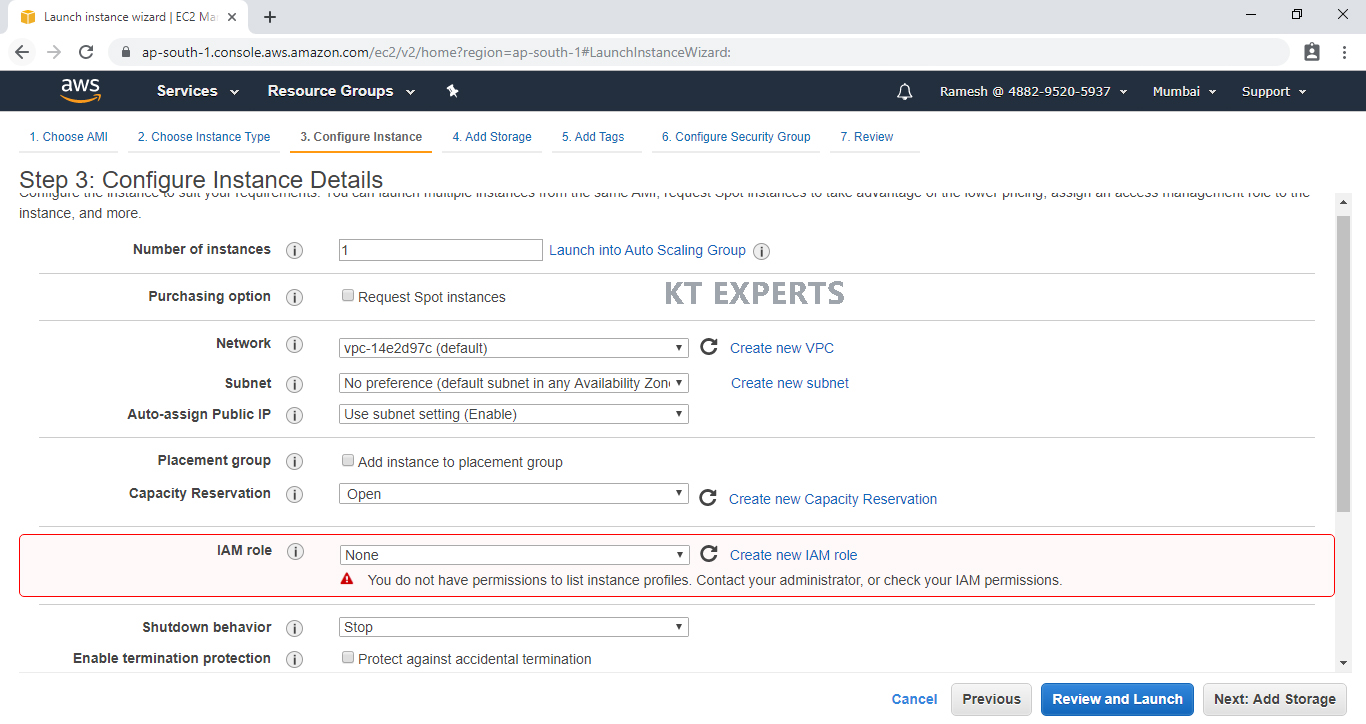Go to step 1. Choose AMI
The width and height of the screenshot is (1366, 724).
click(x=68, y=137)
